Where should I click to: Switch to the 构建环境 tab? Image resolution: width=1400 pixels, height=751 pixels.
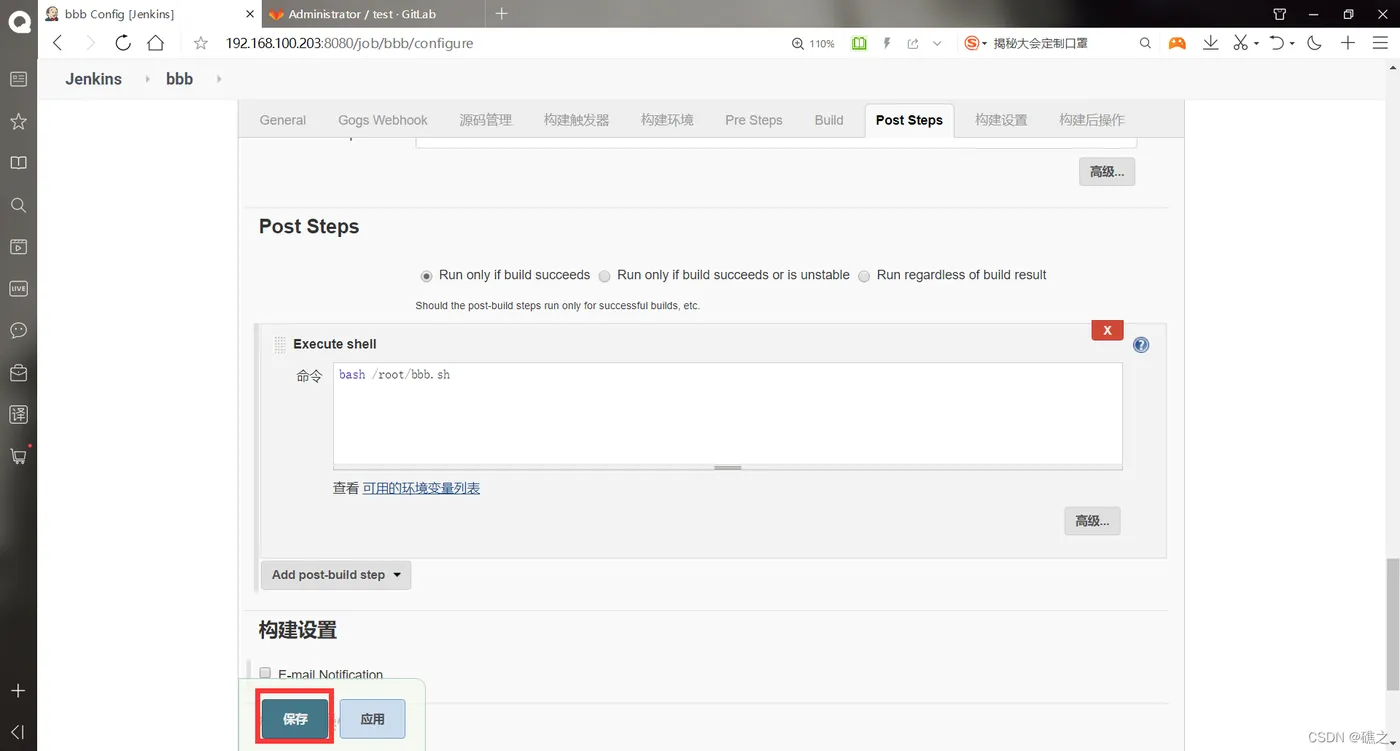(x=667, y=120)
